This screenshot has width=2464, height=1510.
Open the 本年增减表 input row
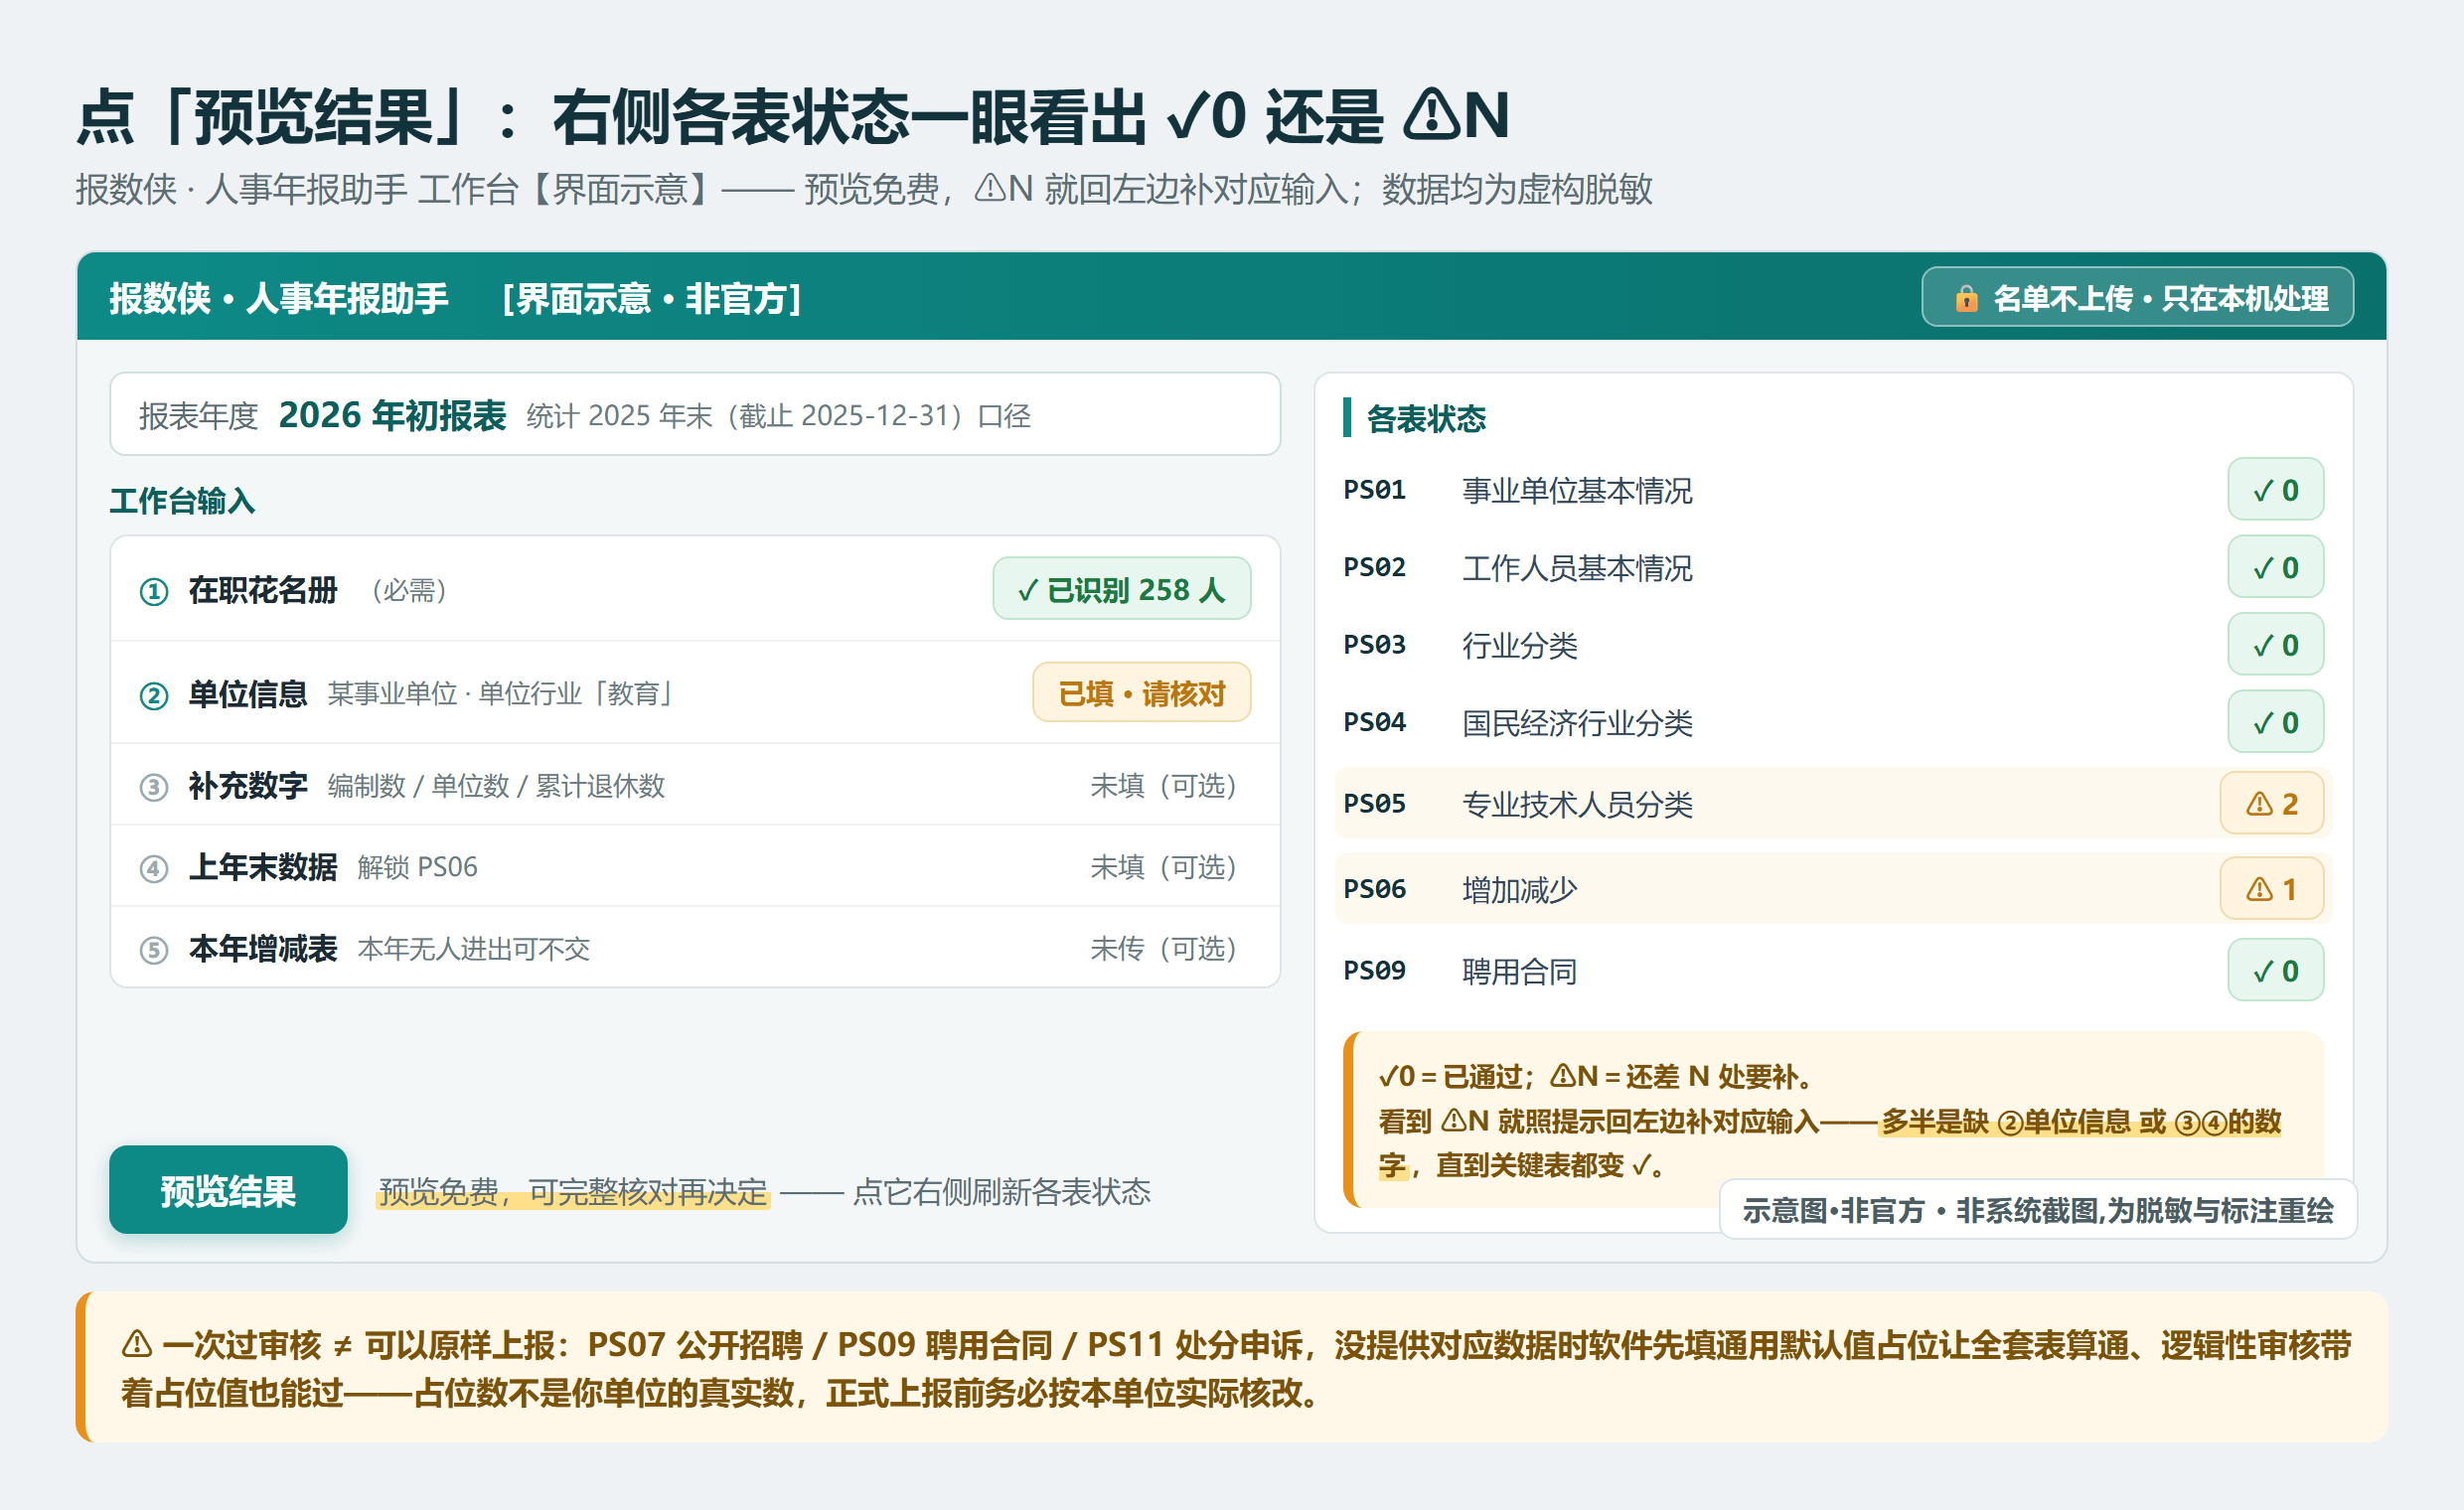[x=695, y=948]
